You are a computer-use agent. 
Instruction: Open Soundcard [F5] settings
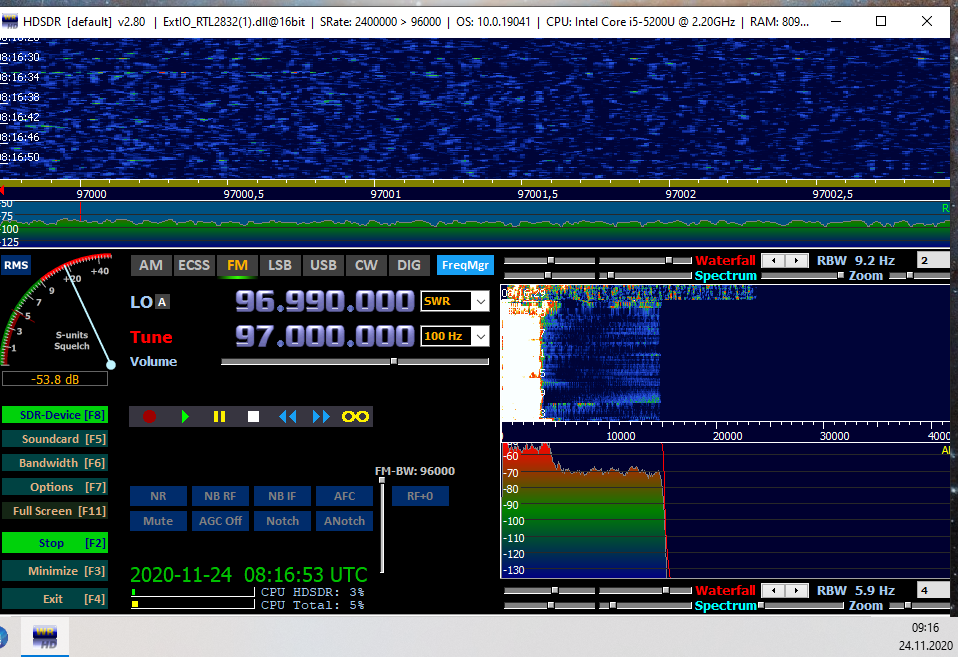tap(55, 439)
